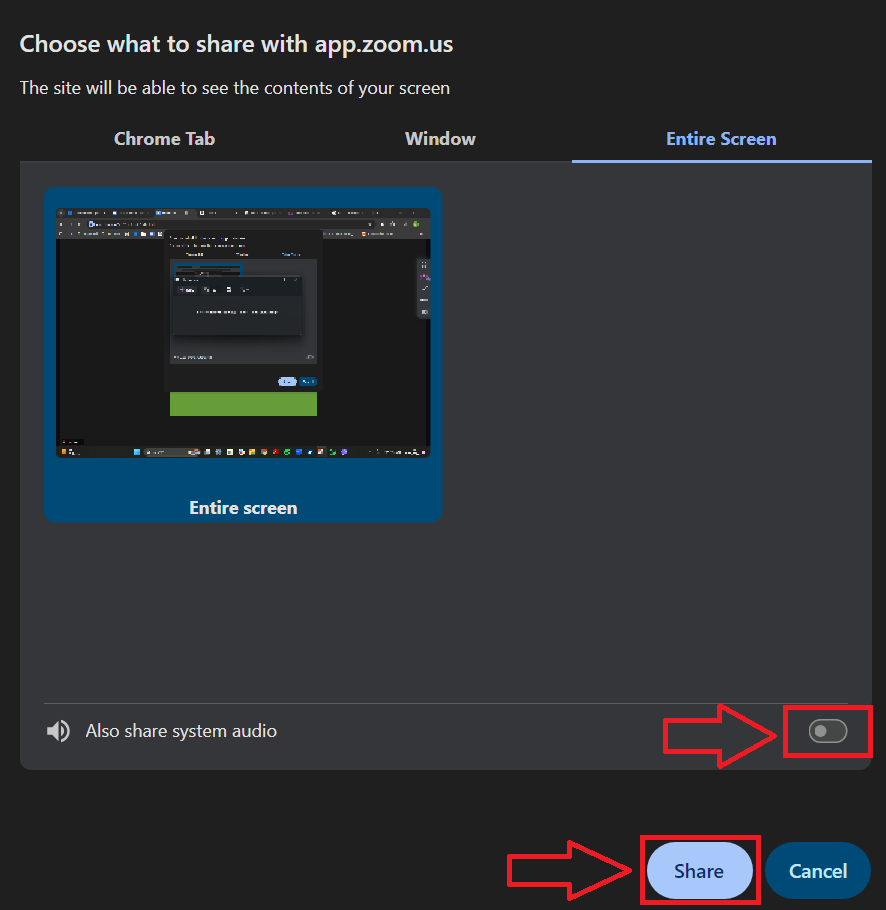The height and width of the screenshot is (910, 886).
Task: Click the Share button
Action: click(x=699, y=871)
